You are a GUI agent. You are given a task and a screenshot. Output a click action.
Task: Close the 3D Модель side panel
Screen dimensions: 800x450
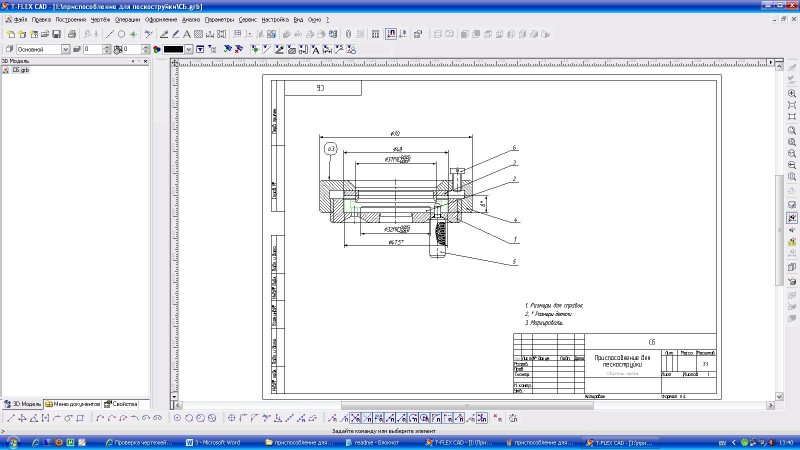145,61
